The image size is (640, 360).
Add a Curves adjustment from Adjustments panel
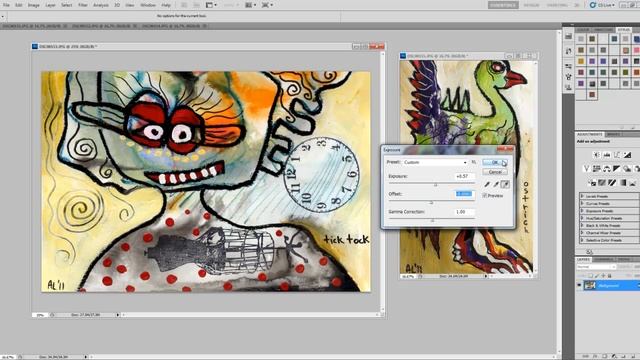(617, 155)
